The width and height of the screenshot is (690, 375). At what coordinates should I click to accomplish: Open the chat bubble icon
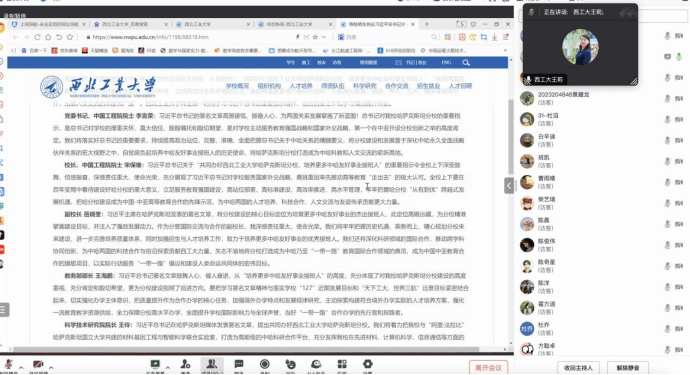pyautogui.click(x=239, y=364)
